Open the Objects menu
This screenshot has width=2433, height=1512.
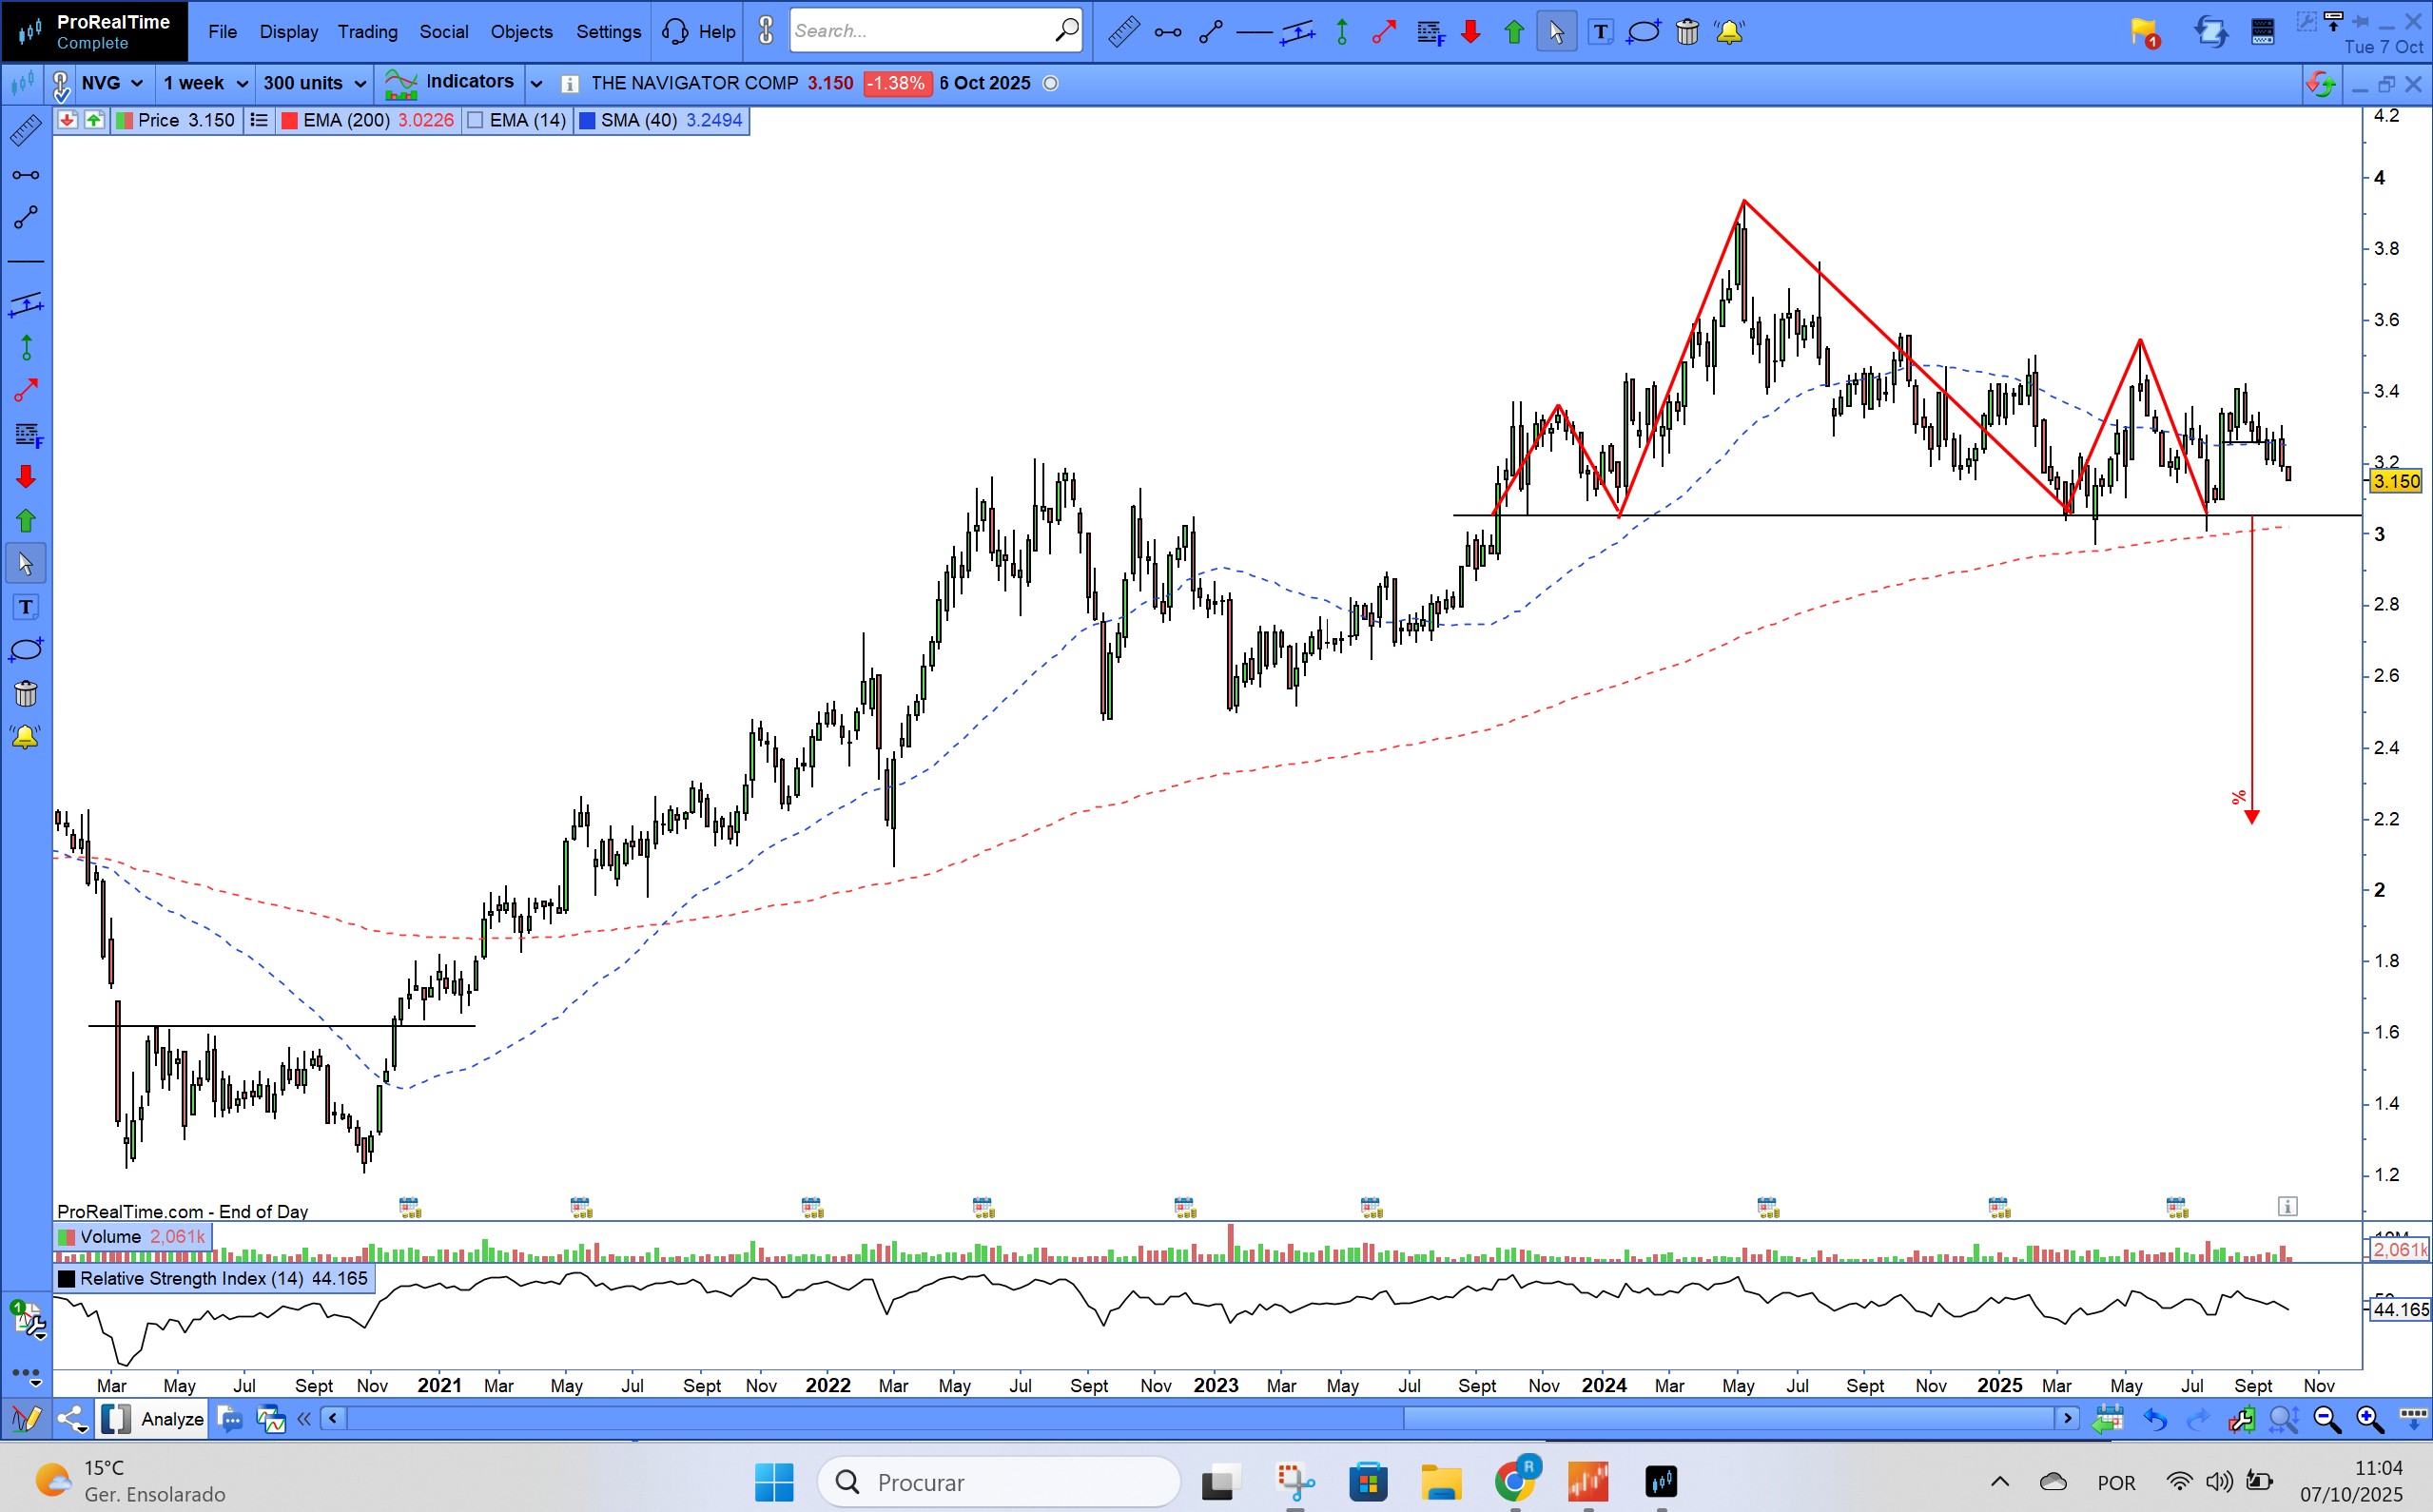pyautogui.click(x=521, y=32)
